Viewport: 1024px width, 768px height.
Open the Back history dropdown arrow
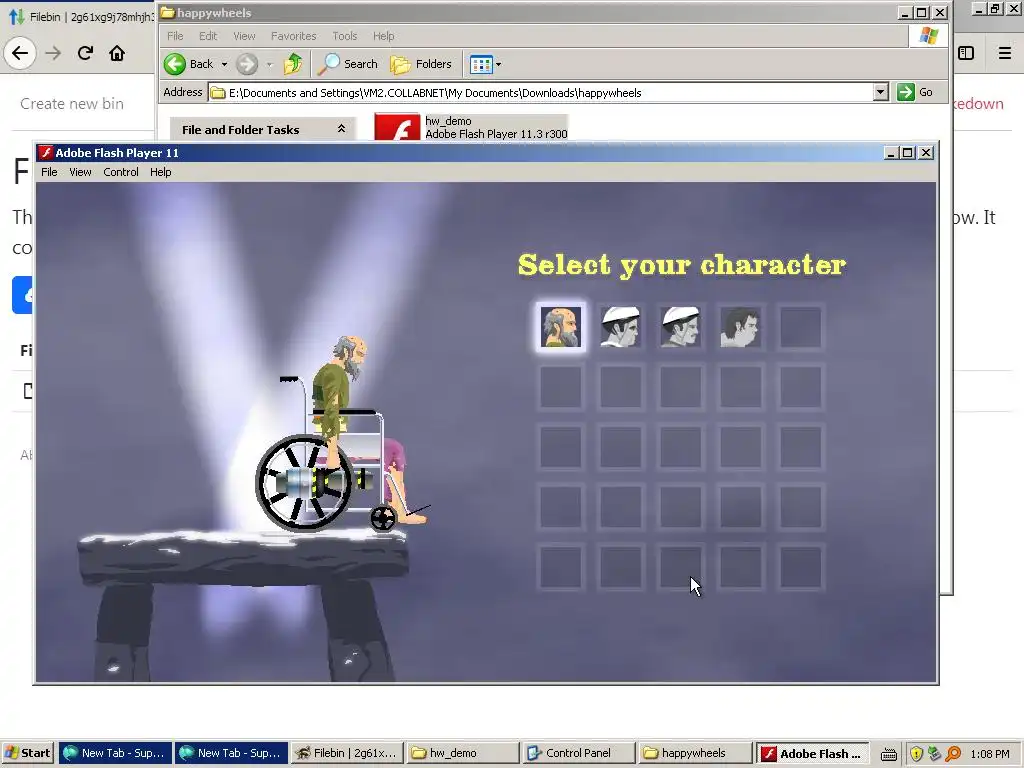pyautogui.click(x=224, y=64)
